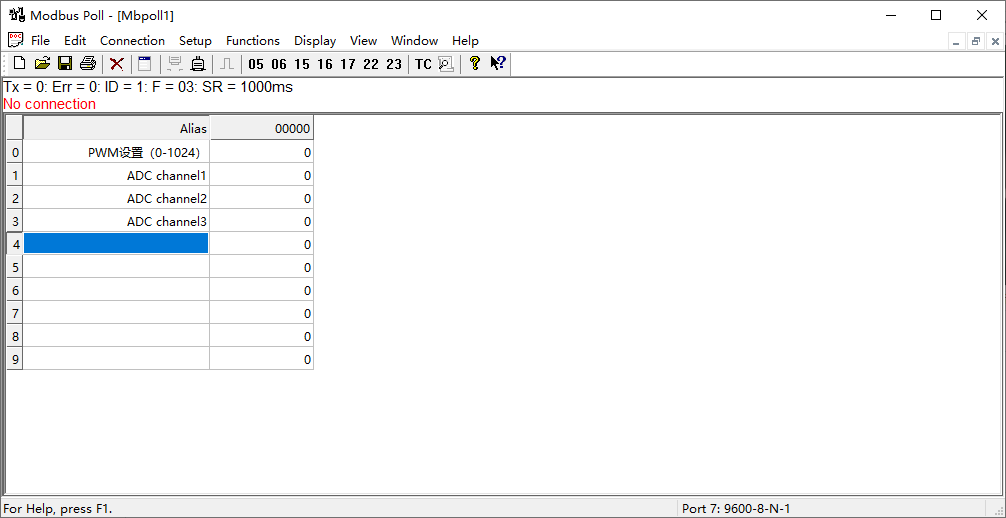The image size is (1006, 518).
Task: Click row header number 5
Action: coord(15,267)
